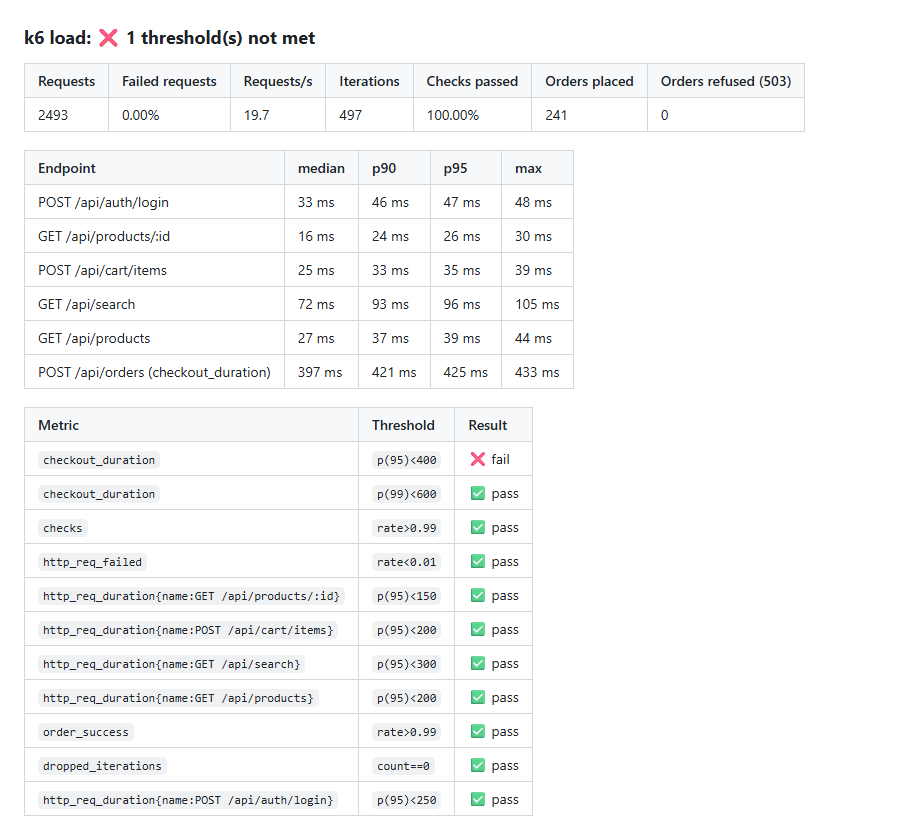
Task: Select the 'http_req_failed' metric label
Action: point(92,562)
